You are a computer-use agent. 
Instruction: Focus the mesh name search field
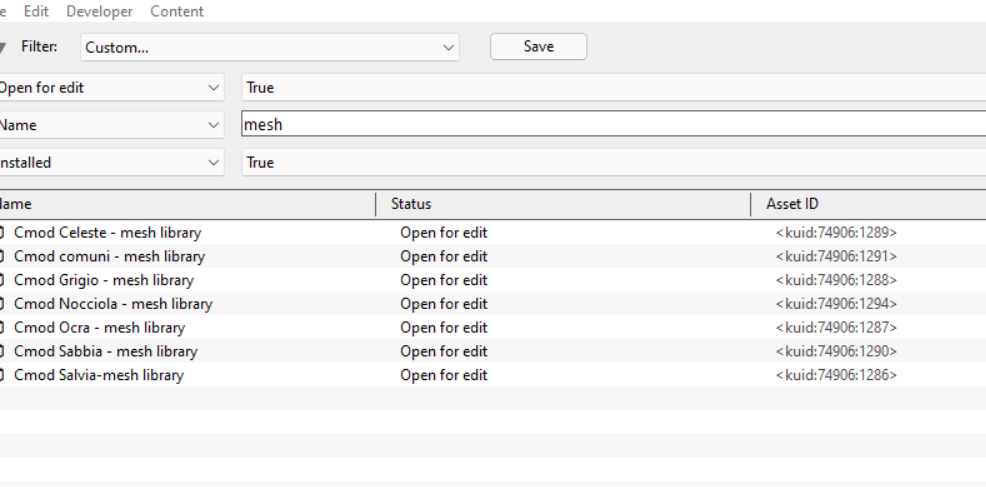click(614, 124)
